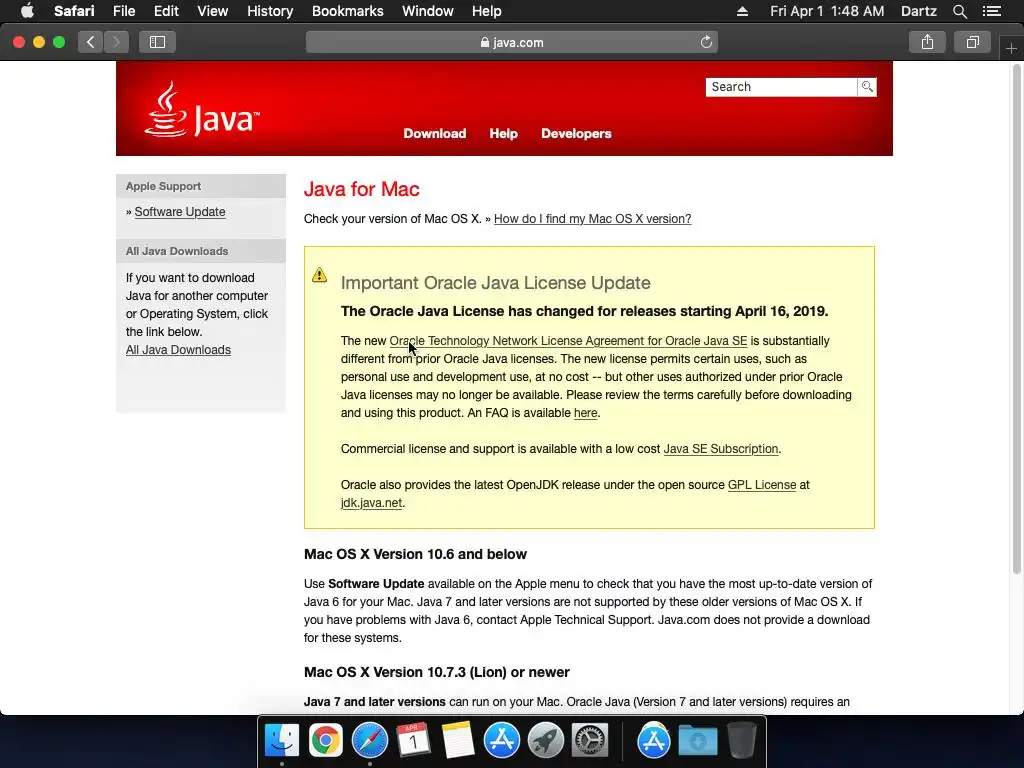Click the yellow warning triangle icon

pyautogui.click(x=319, y=275)
